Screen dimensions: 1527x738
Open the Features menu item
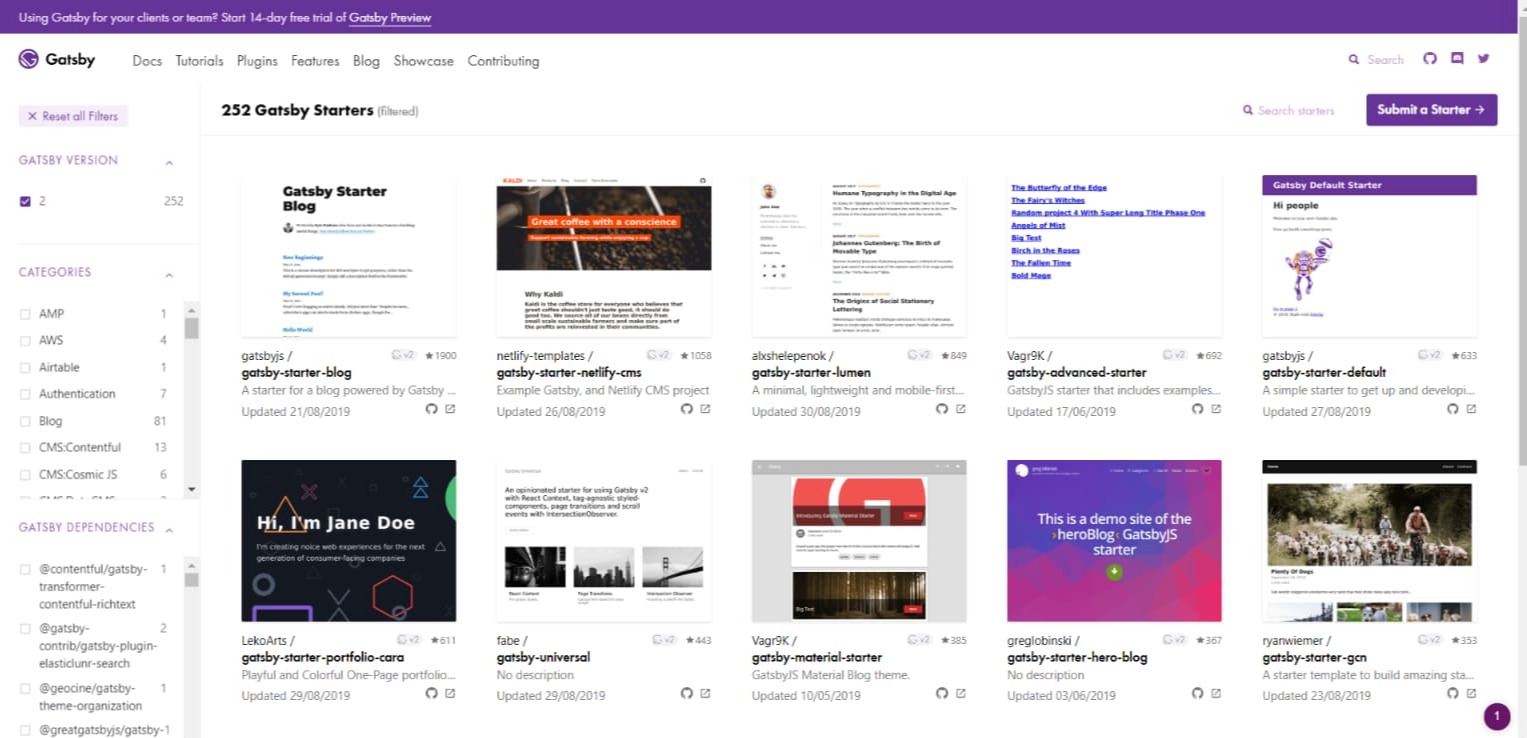click(x=315, y=61)
